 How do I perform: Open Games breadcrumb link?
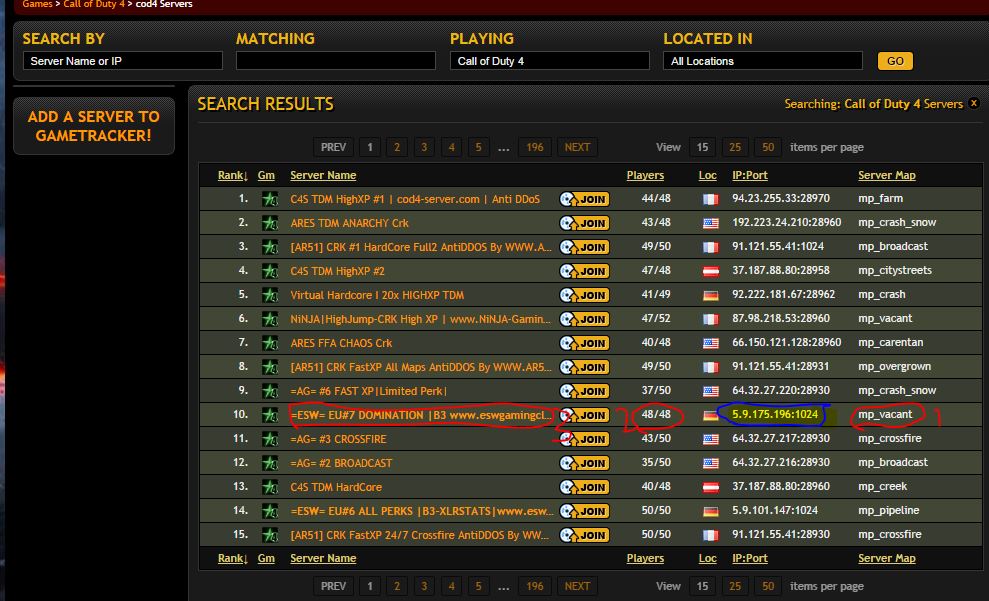[37, 4]
